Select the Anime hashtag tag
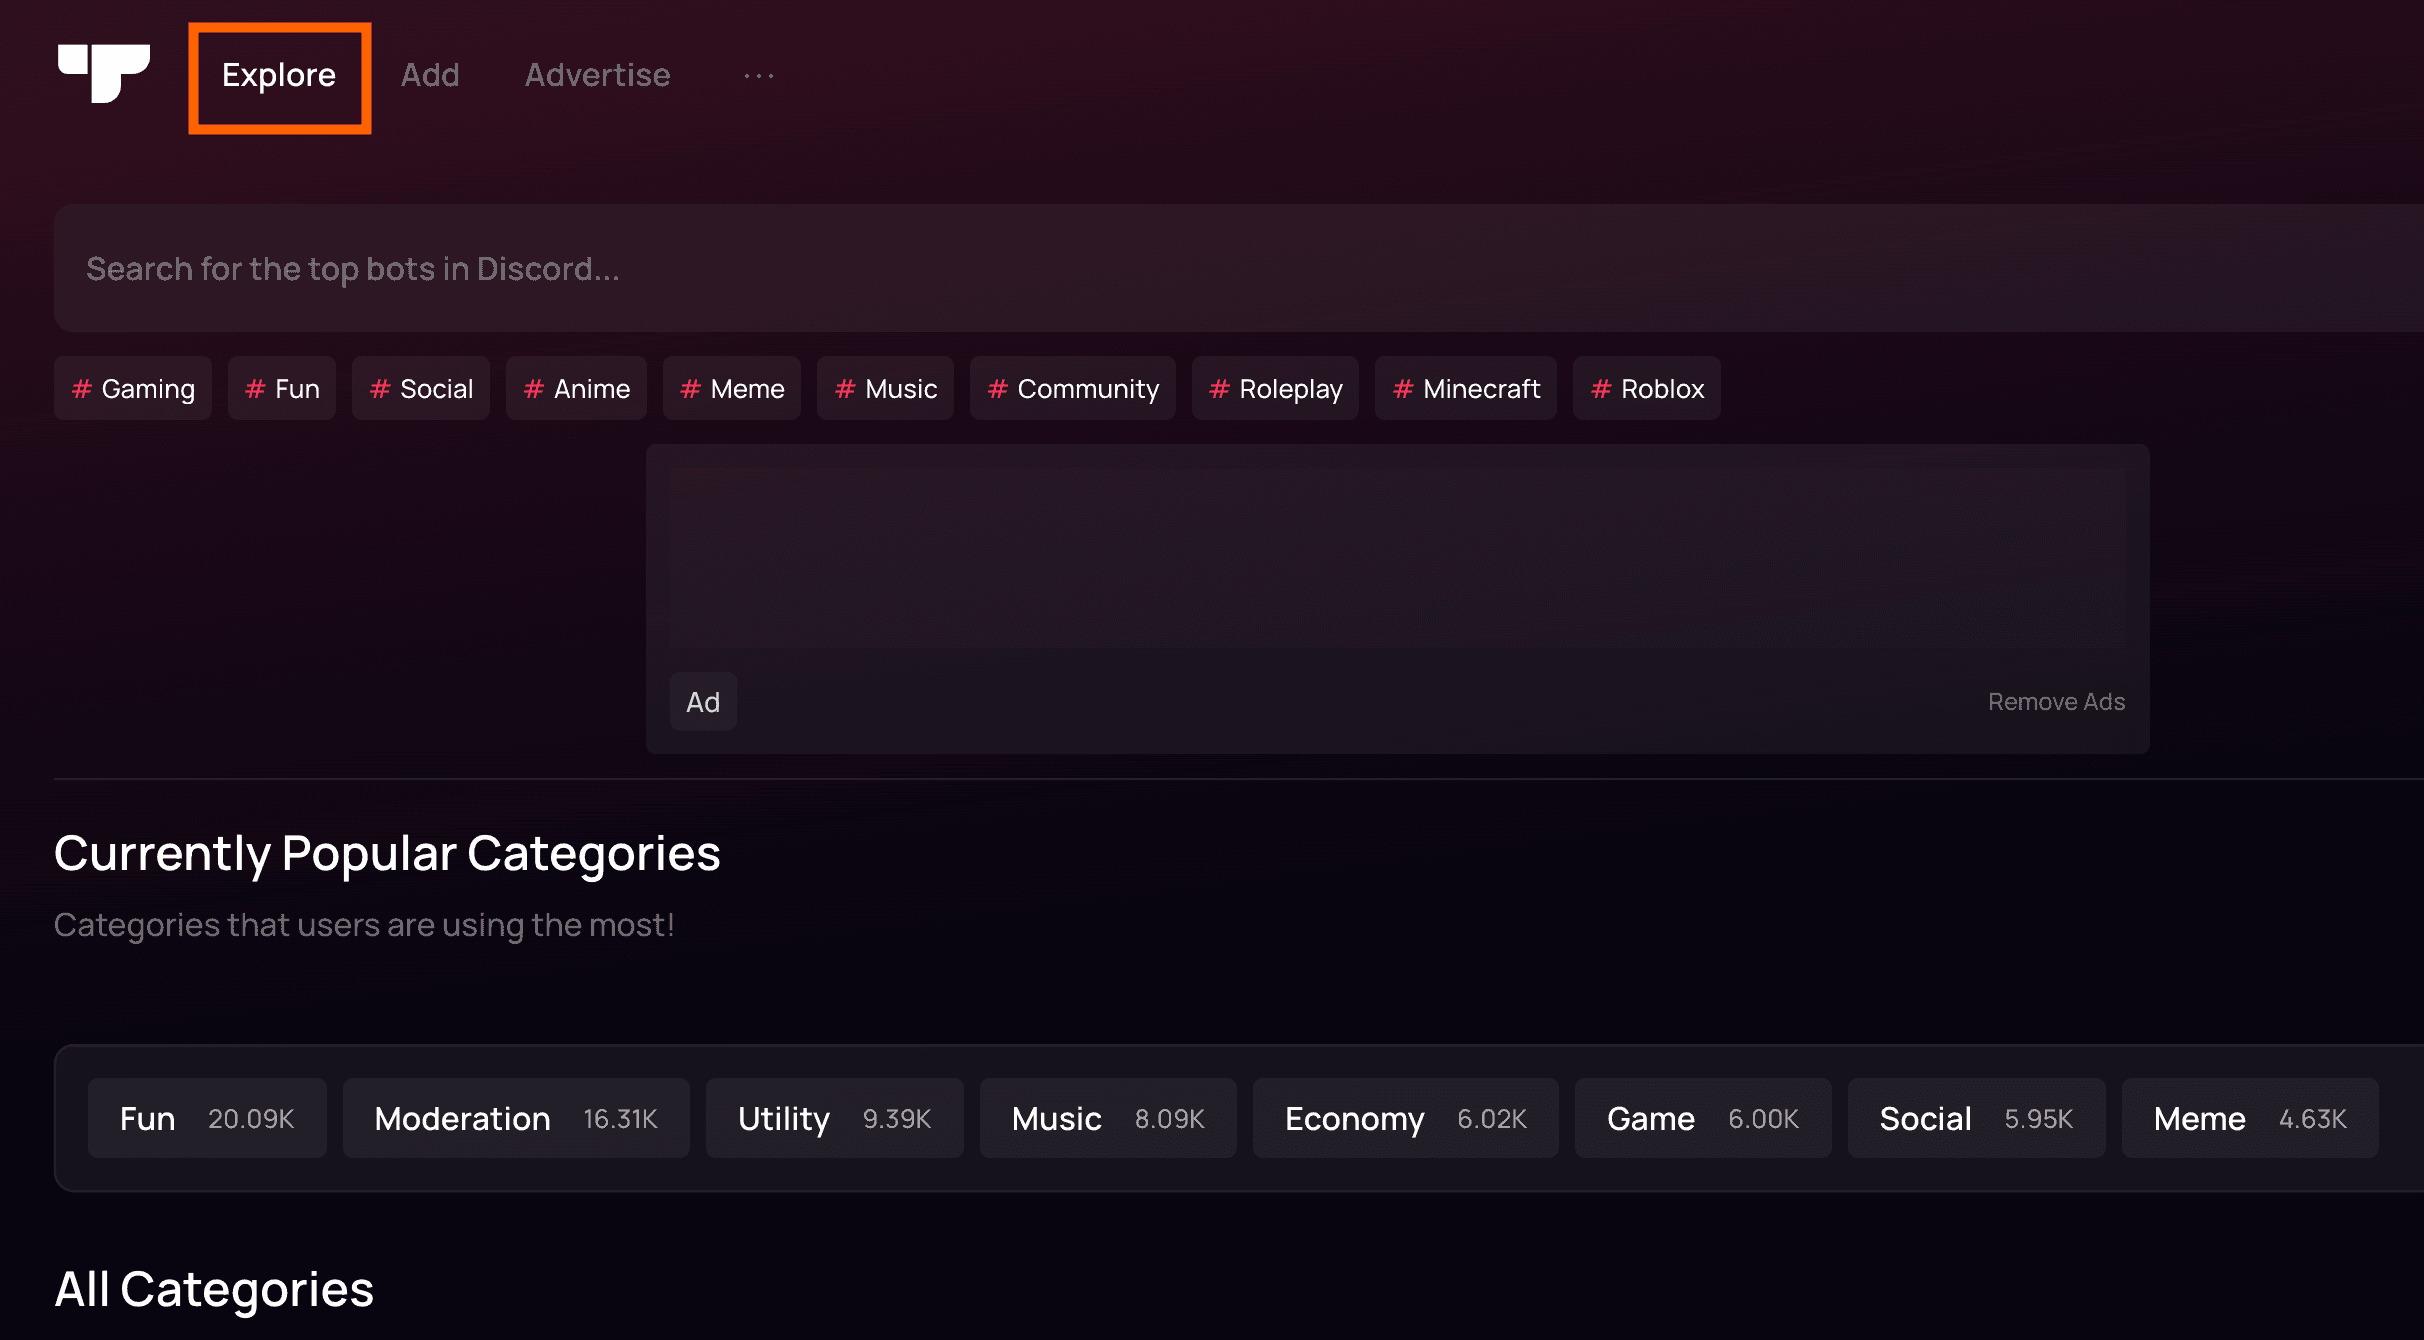The height and width of the screenshot is (1340, 2424). pyautogui.click(x=576, y=388)
